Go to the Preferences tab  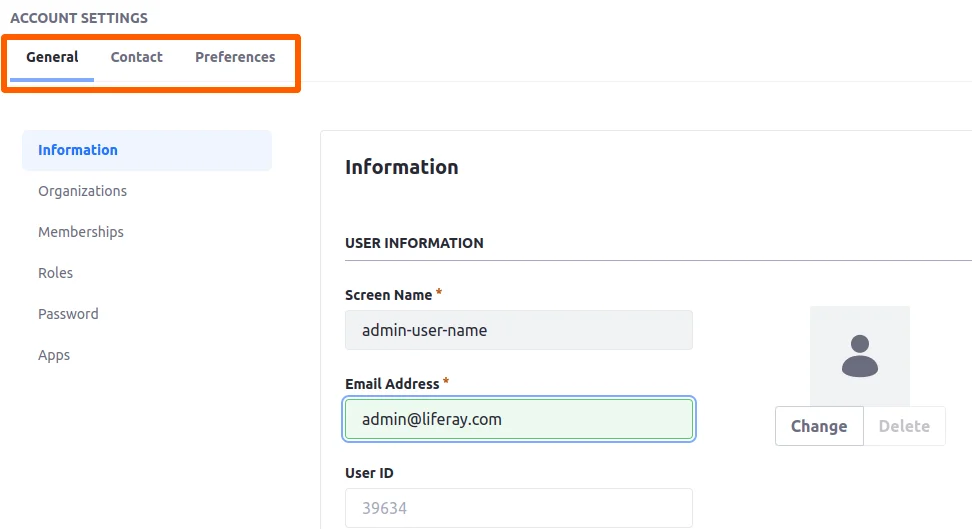click(235, 57)
